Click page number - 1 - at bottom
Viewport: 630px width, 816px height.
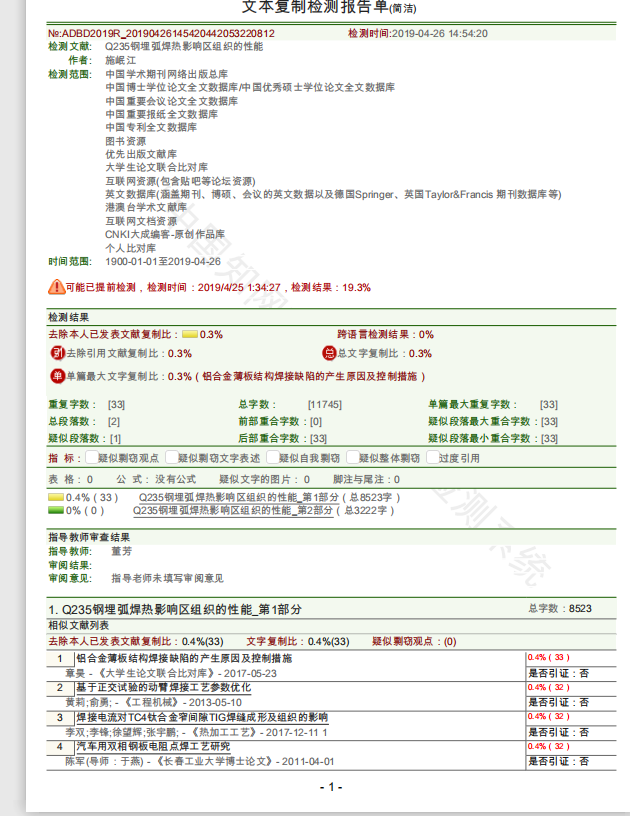(x=331, y=787)
